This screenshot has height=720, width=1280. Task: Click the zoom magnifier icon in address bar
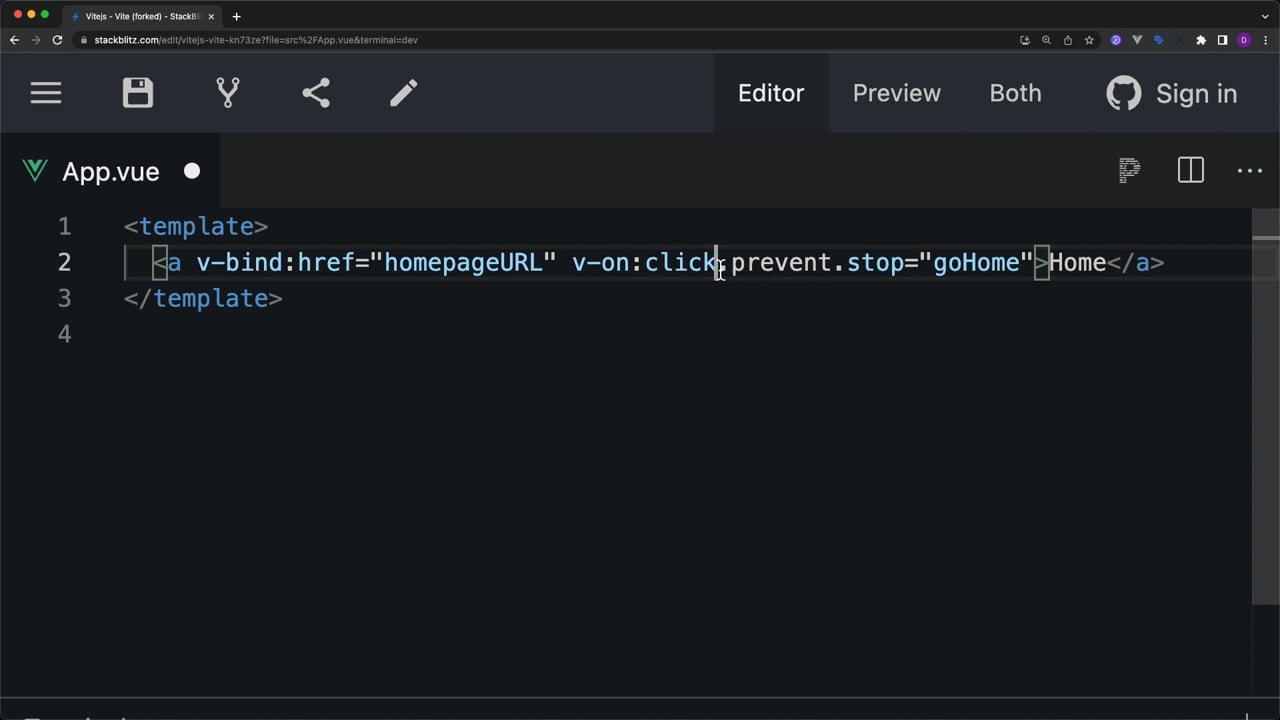click(x=1046, y=40)
